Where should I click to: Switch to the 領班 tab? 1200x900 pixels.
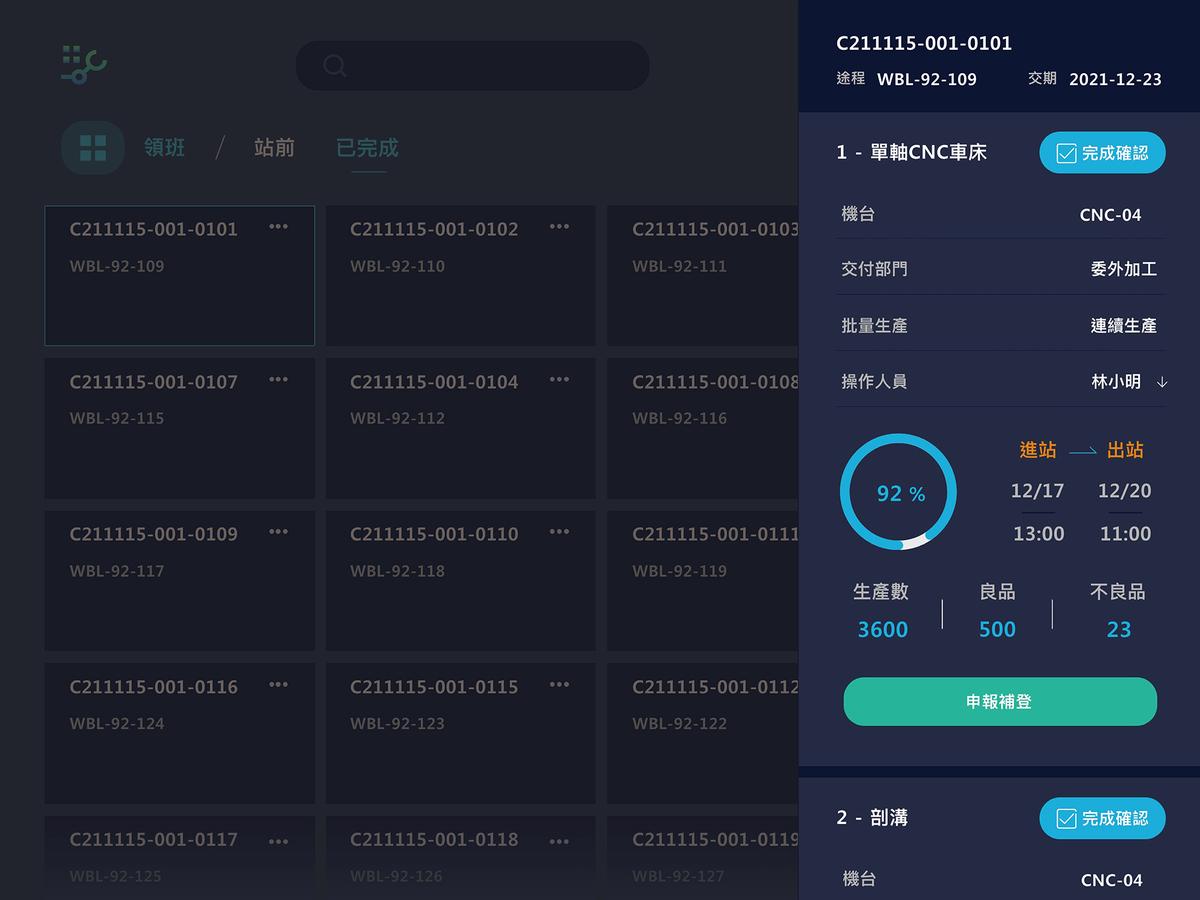(x=164, y=148)
